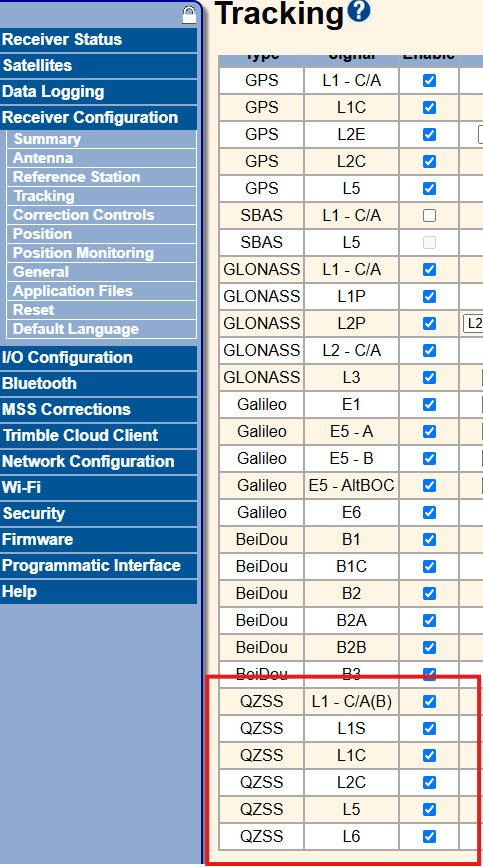
Task: Toggle the GPS L1C enable checkbox
Action: (x=429, y=107)
